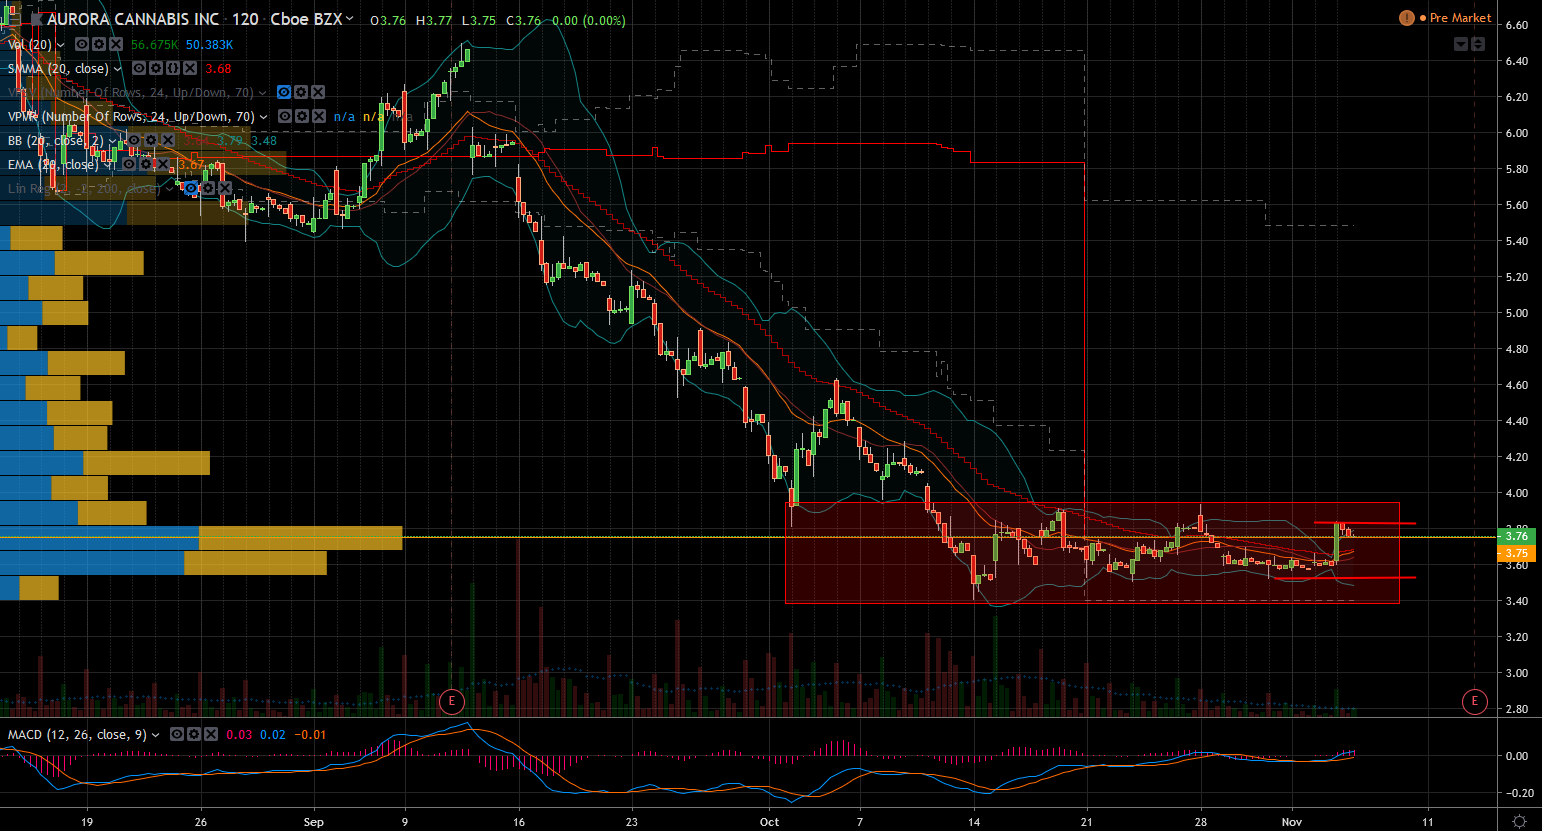Click the Oct label on the time axis
The image size is (1542, 831).
tap(769, 822)
